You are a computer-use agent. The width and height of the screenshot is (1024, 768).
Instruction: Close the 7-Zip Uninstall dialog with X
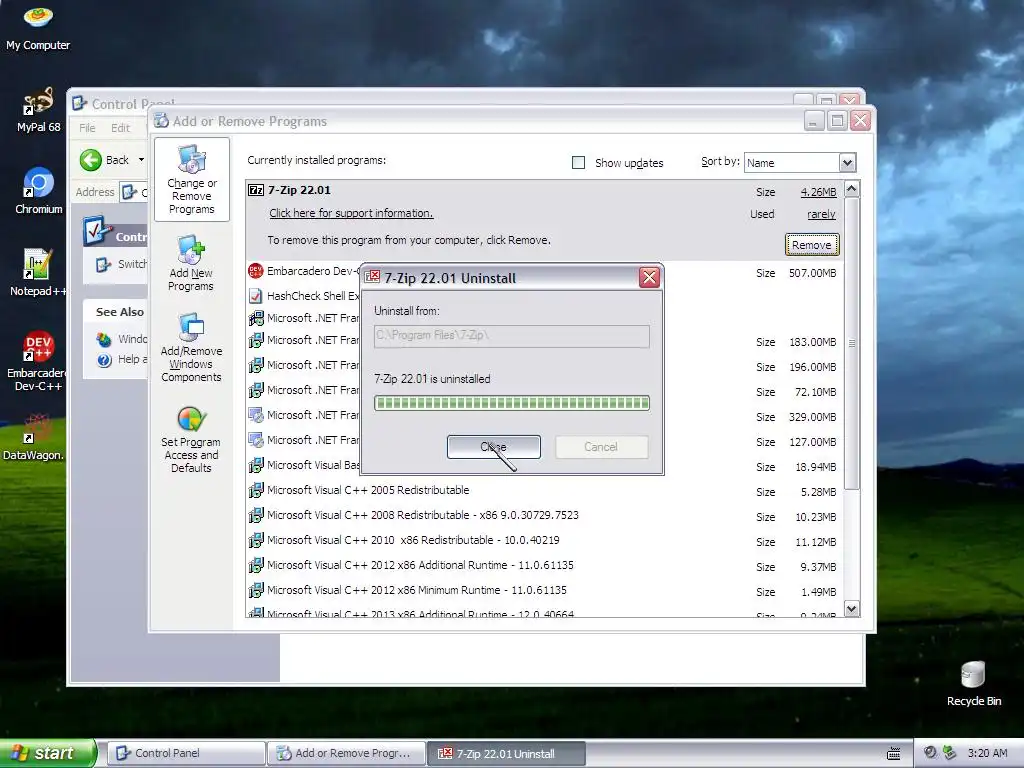[x=649, y=278]
